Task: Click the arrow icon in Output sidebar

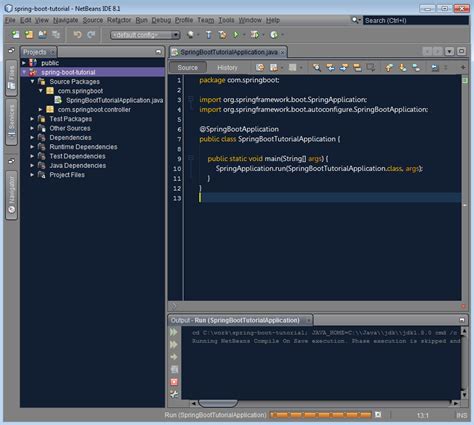Action: (x=174, y=357)
